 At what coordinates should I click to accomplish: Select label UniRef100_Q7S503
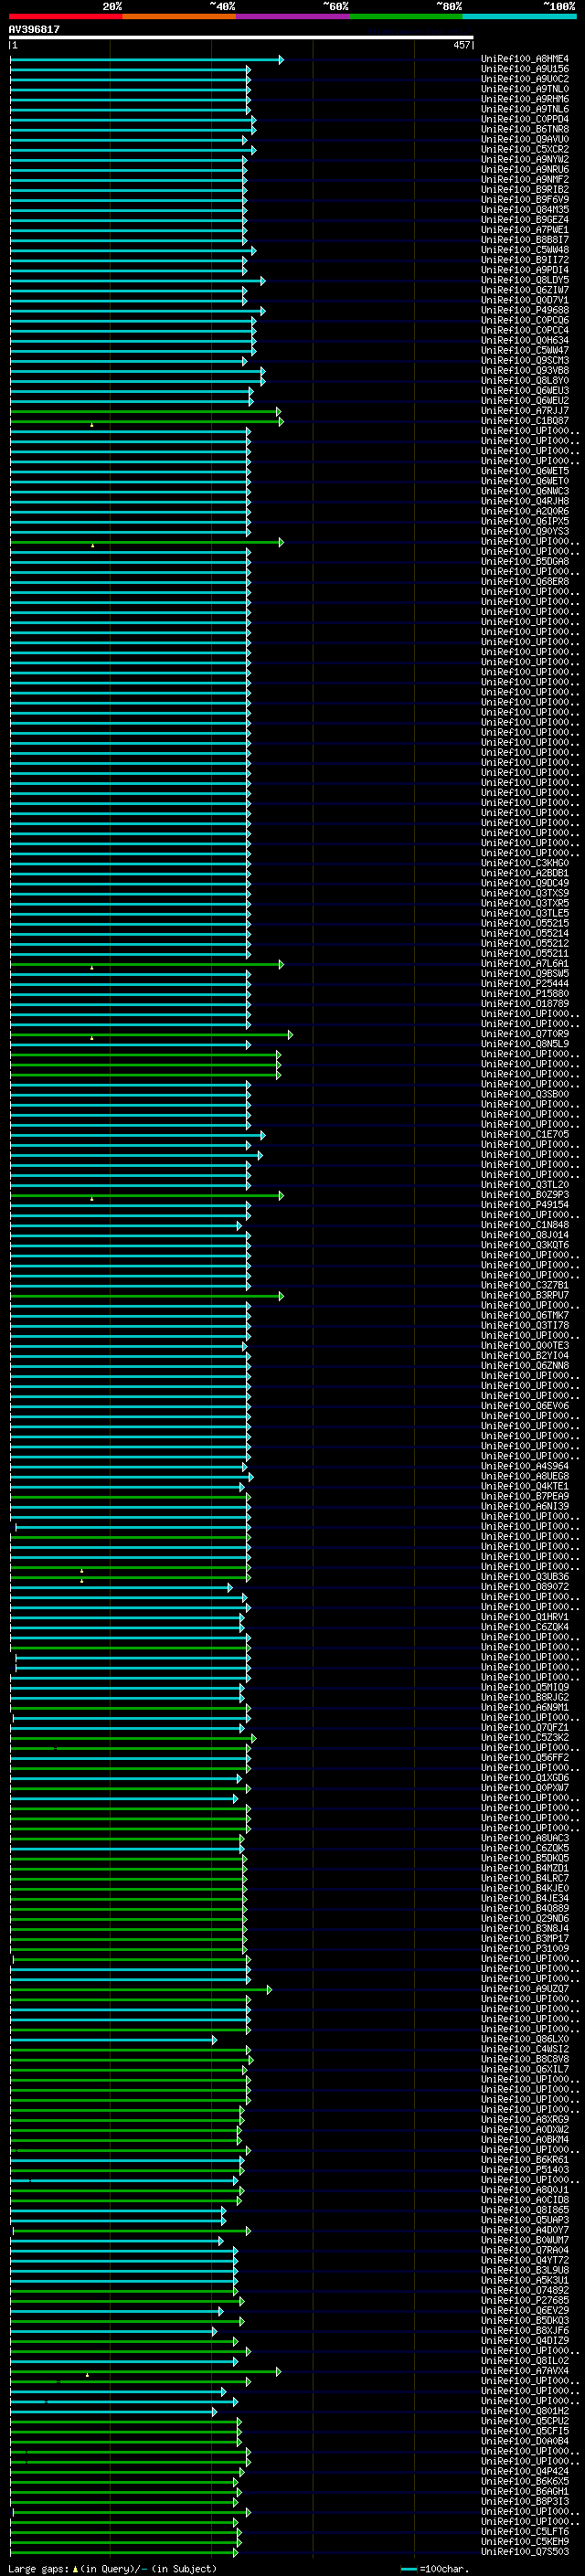[524, 2551]
